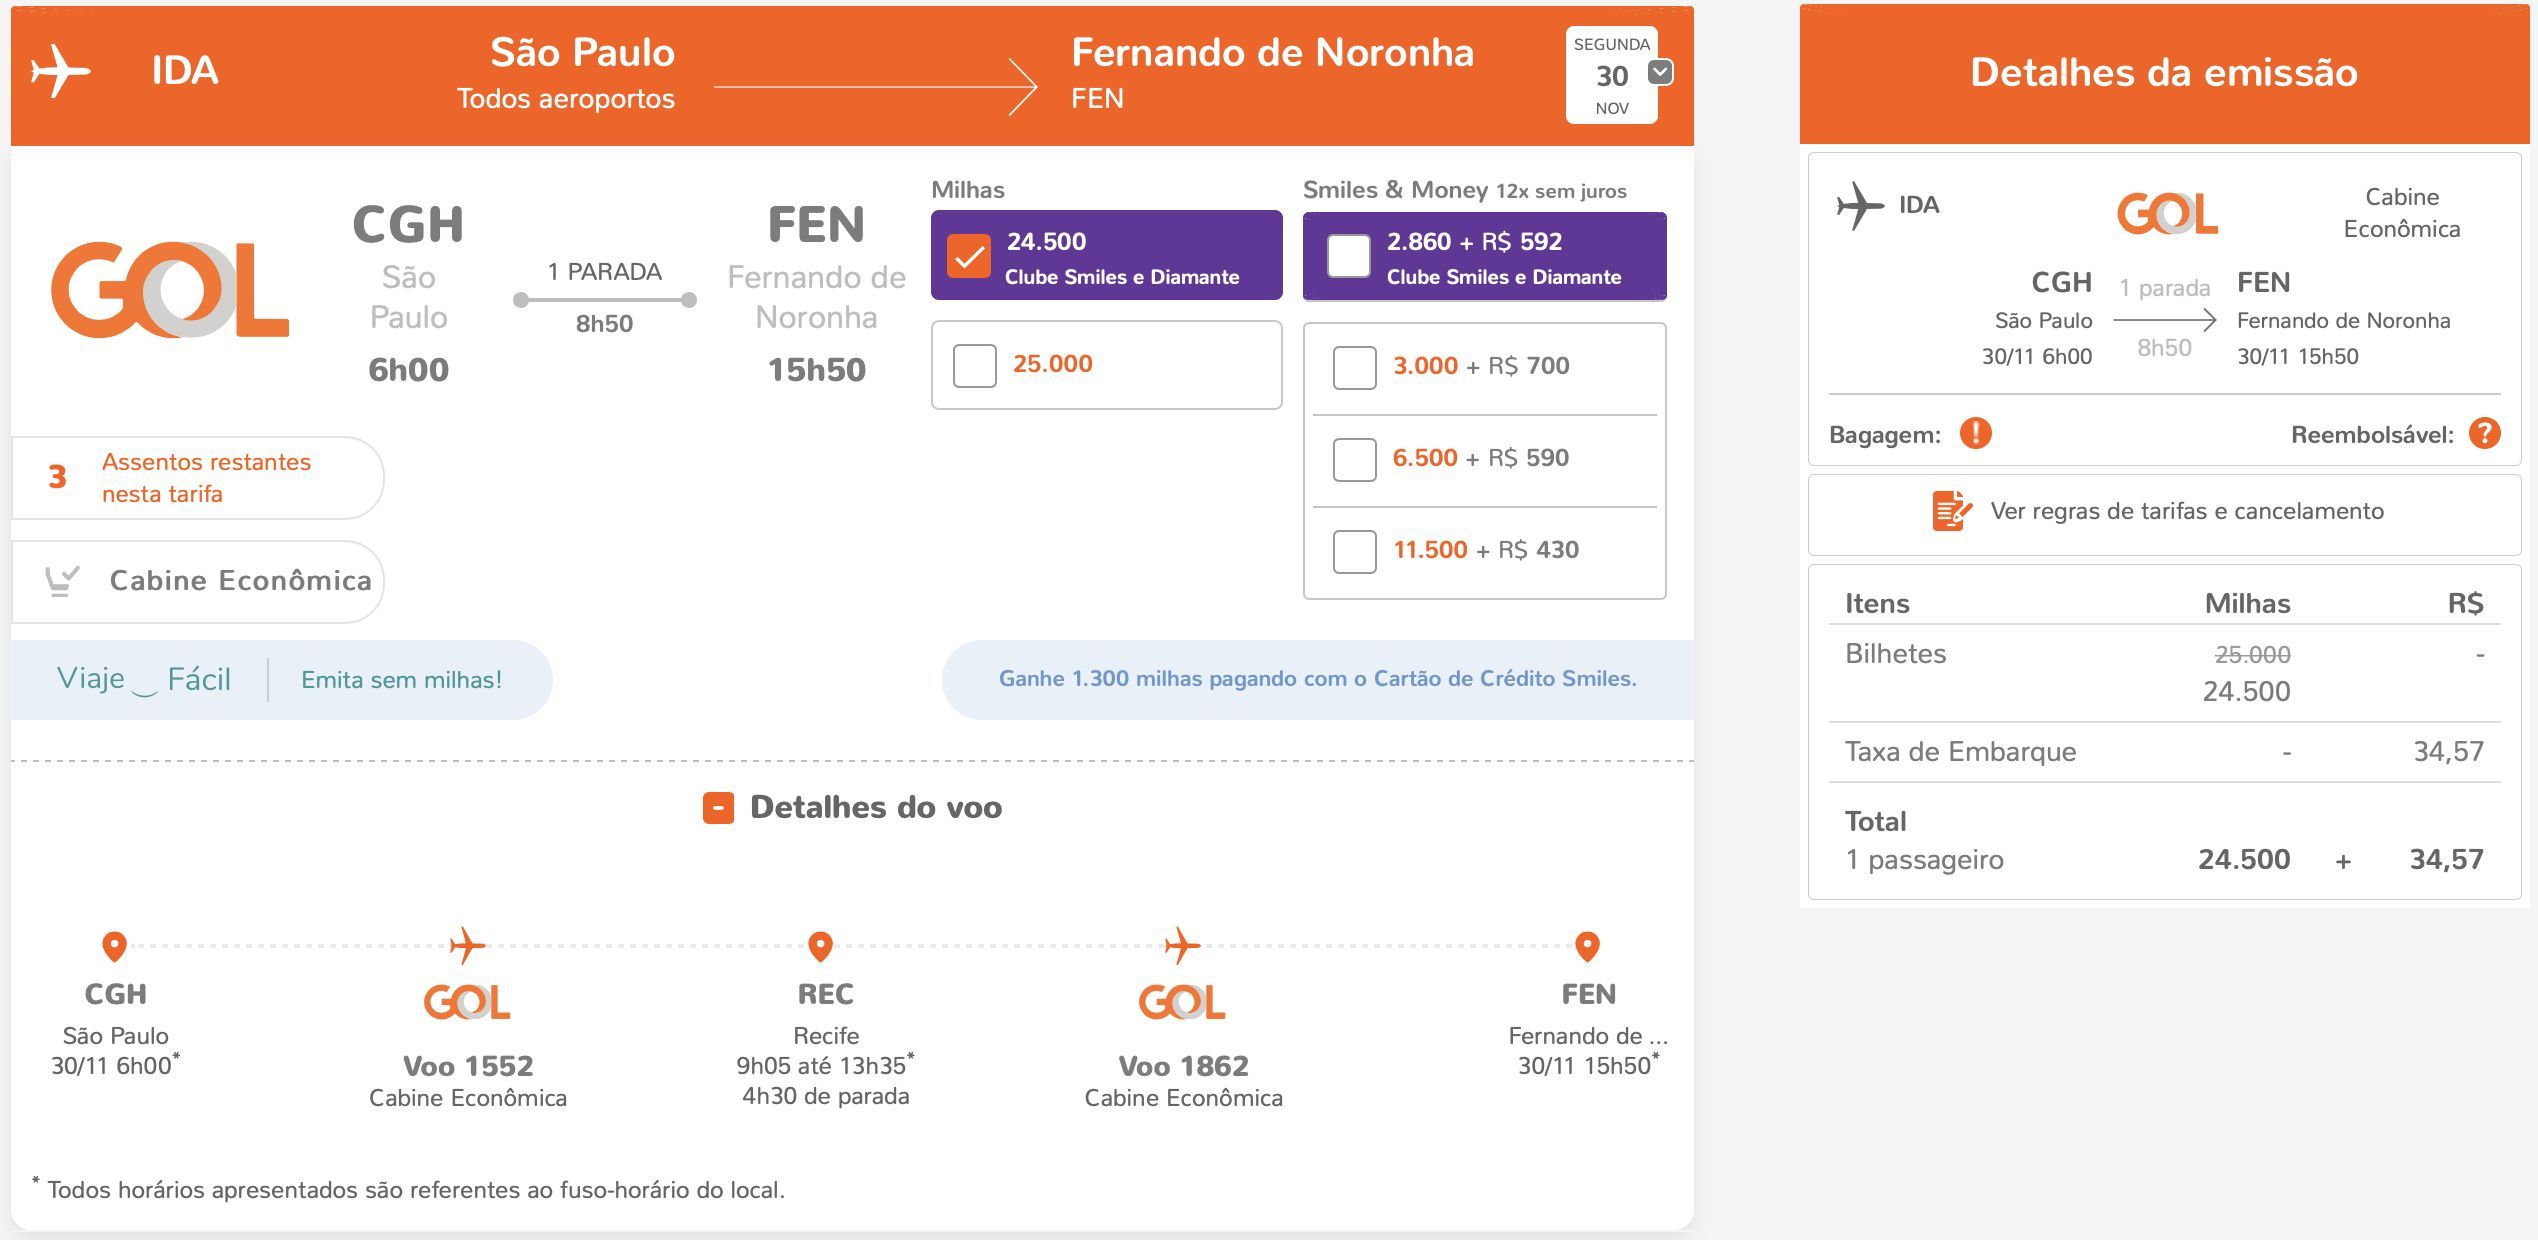Click the Cabine Econômica seat icon
2538x1240 pixels.
[62, 581]
